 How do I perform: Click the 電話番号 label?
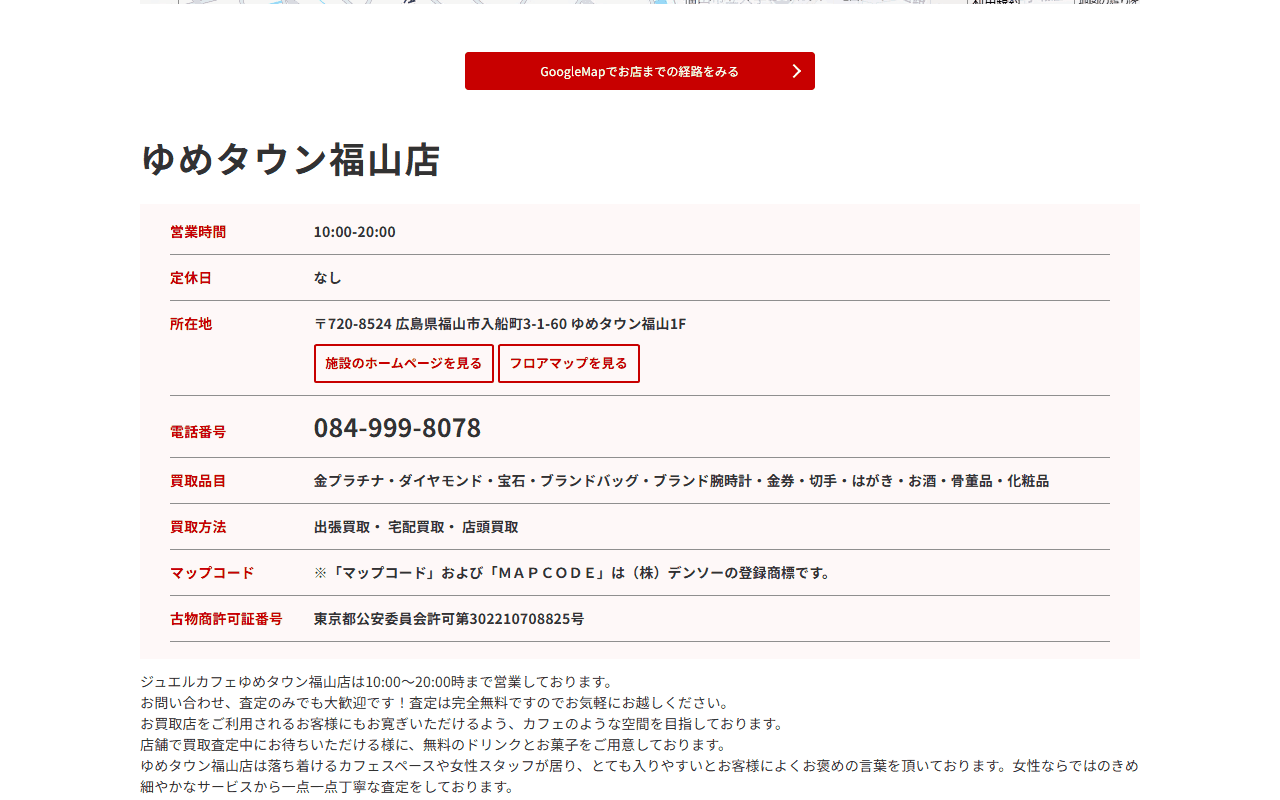pos(198,432)
